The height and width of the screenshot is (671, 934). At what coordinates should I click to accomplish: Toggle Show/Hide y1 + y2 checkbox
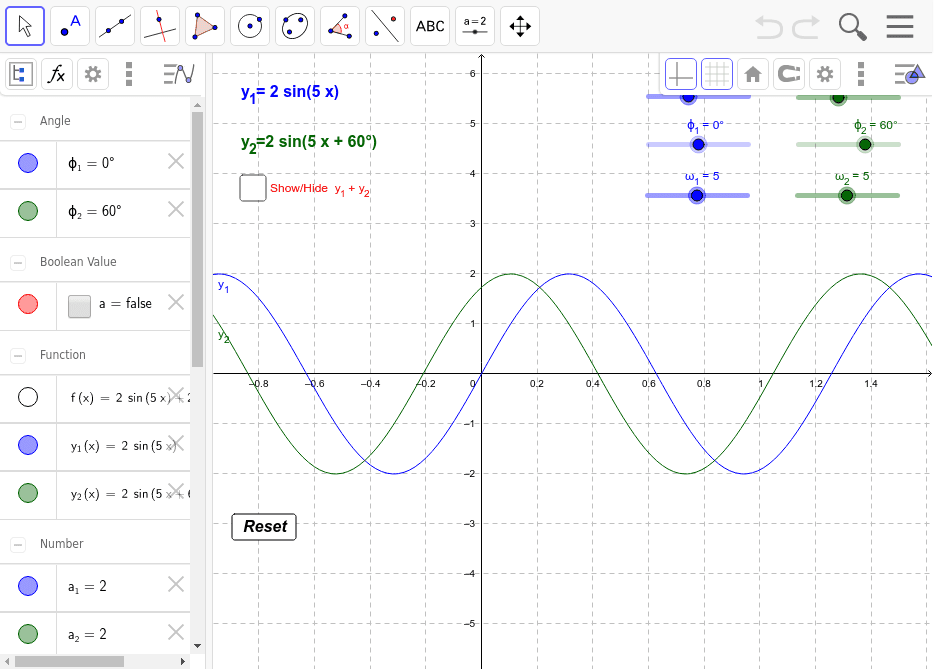pos(253,188)
